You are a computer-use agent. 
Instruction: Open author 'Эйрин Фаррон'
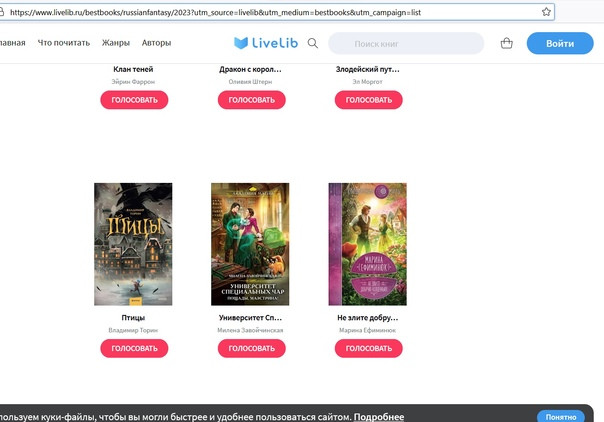[133, 82]
